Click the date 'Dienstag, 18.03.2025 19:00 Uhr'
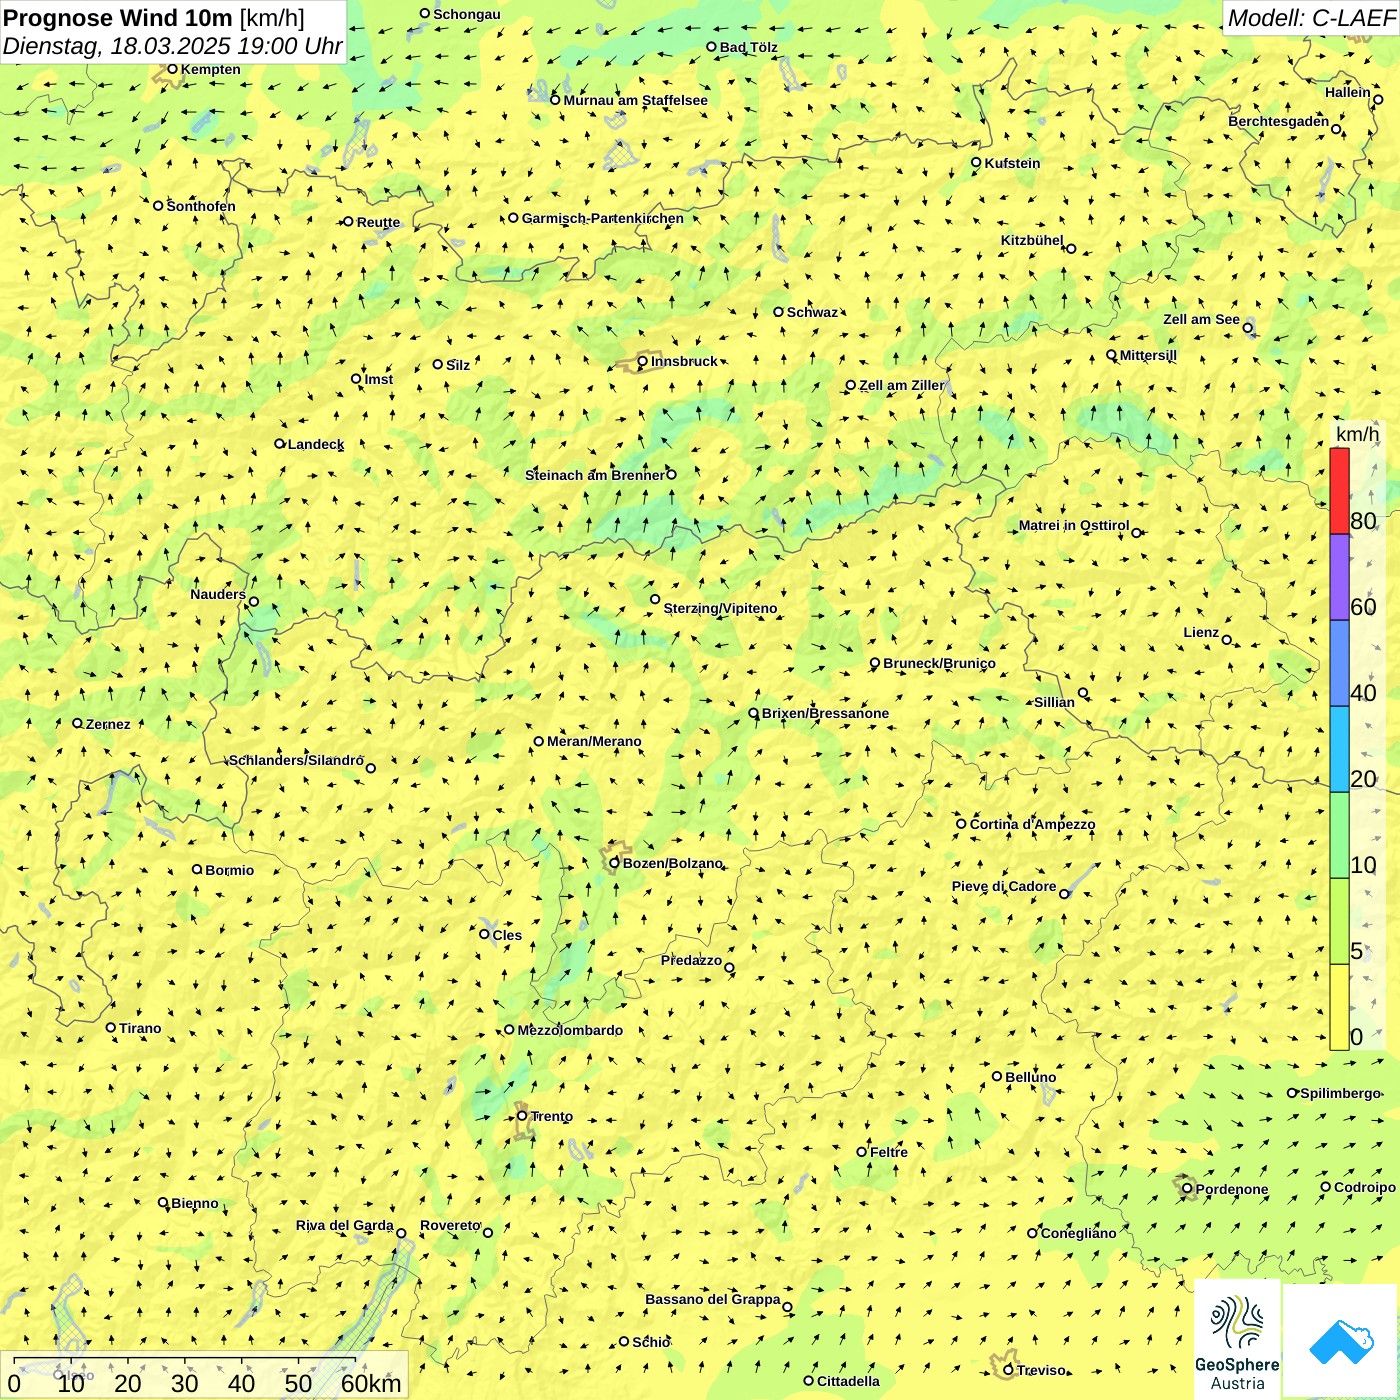The width and height of the screenshot is (1400, 1400). coord(172,46)
